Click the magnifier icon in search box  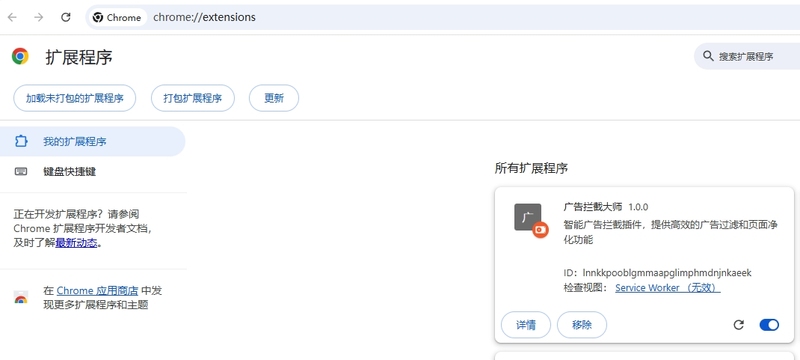click(x=708, y=56)
